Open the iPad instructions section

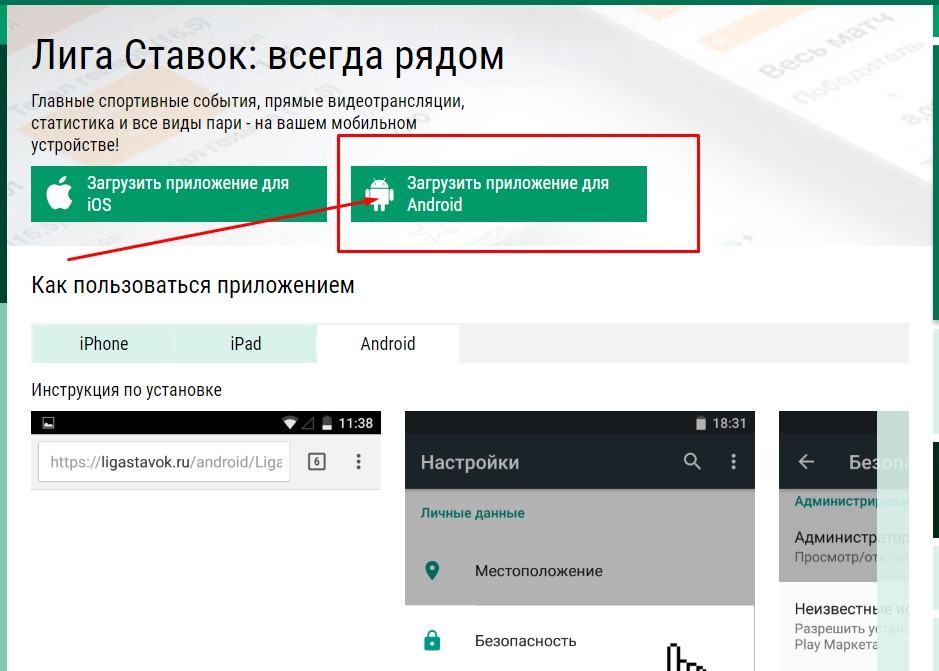click(245, 343)
